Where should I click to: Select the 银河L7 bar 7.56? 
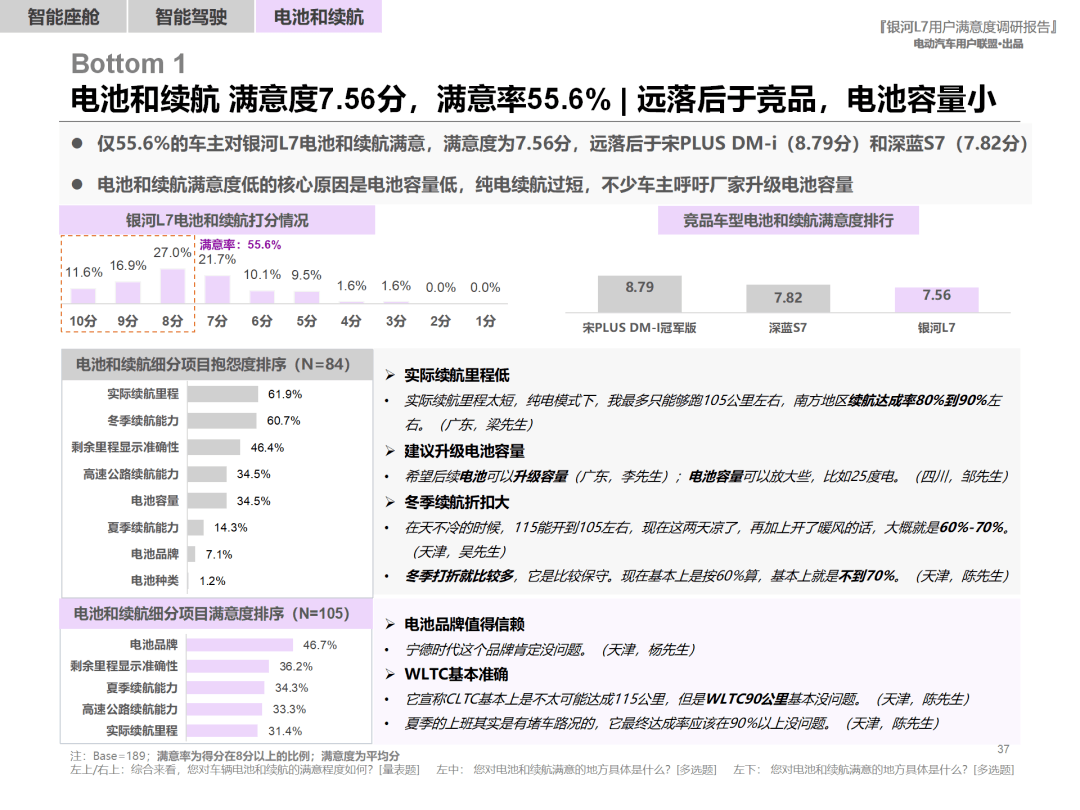pos(937,300)
